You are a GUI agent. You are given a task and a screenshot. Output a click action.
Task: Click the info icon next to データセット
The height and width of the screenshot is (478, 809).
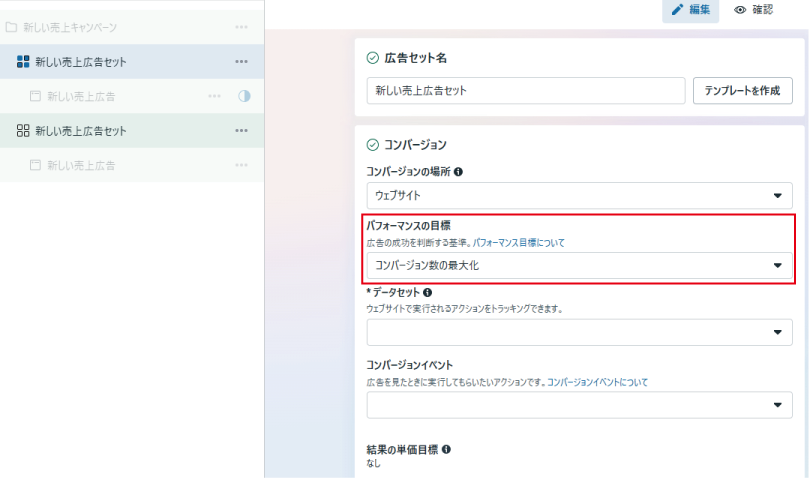427,293
